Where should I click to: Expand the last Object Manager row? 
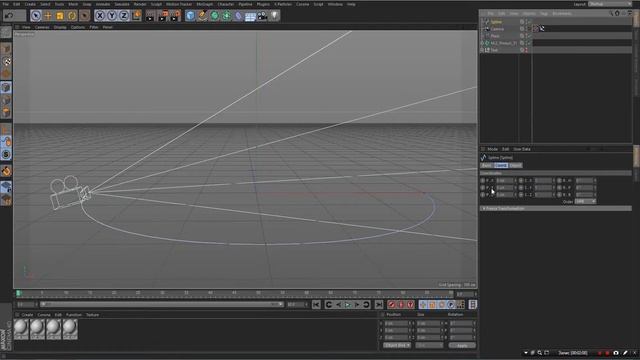tap(482, 50)
